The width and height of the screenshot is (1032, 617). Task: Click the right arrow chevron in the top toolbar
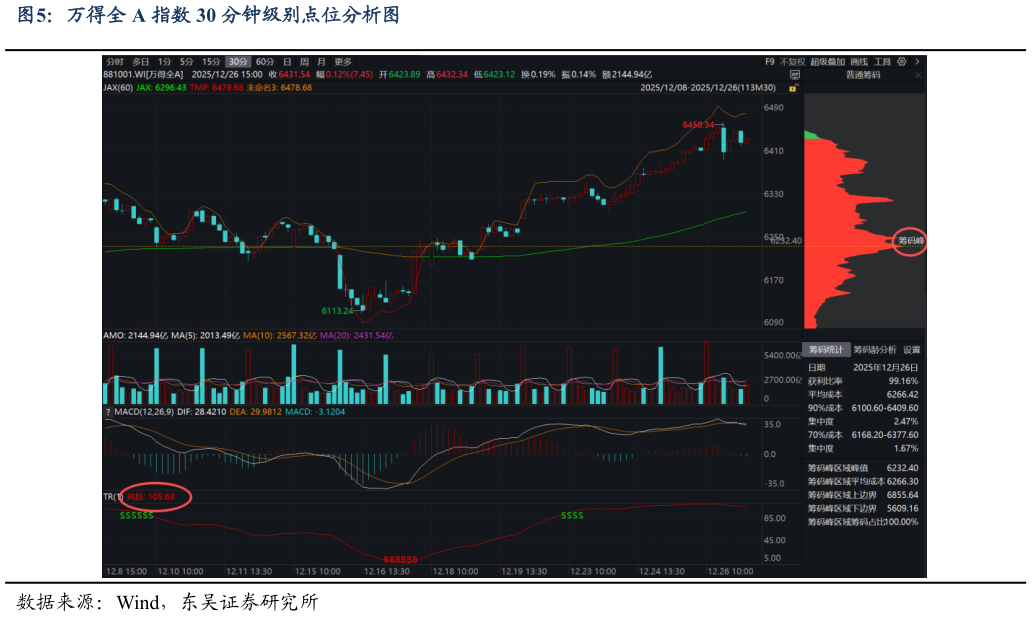(x=917, y=61)
